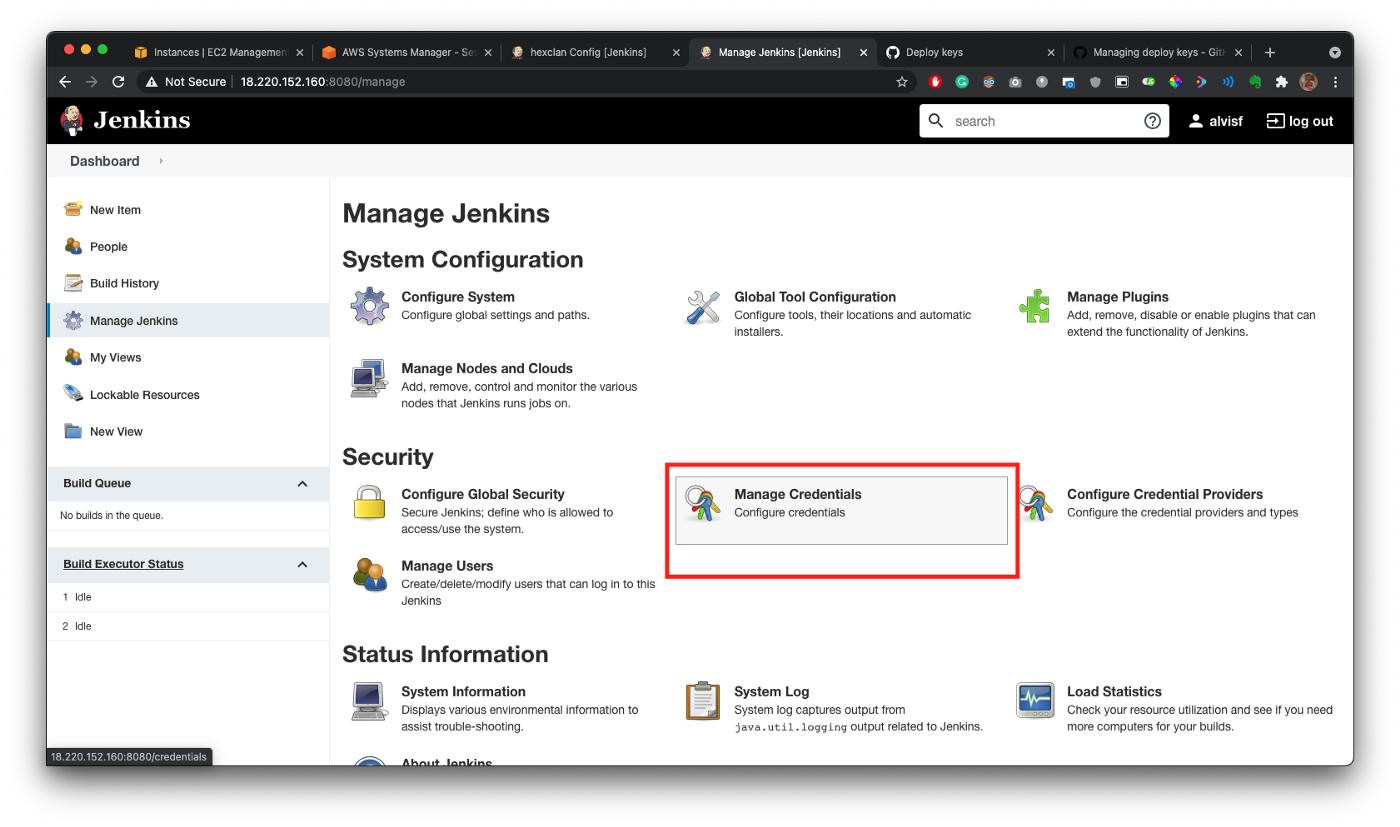Viewport: 1400px width, 827px height.
Task: Click the Lockable Resources sidebar icon
Action: click(73, 394)
